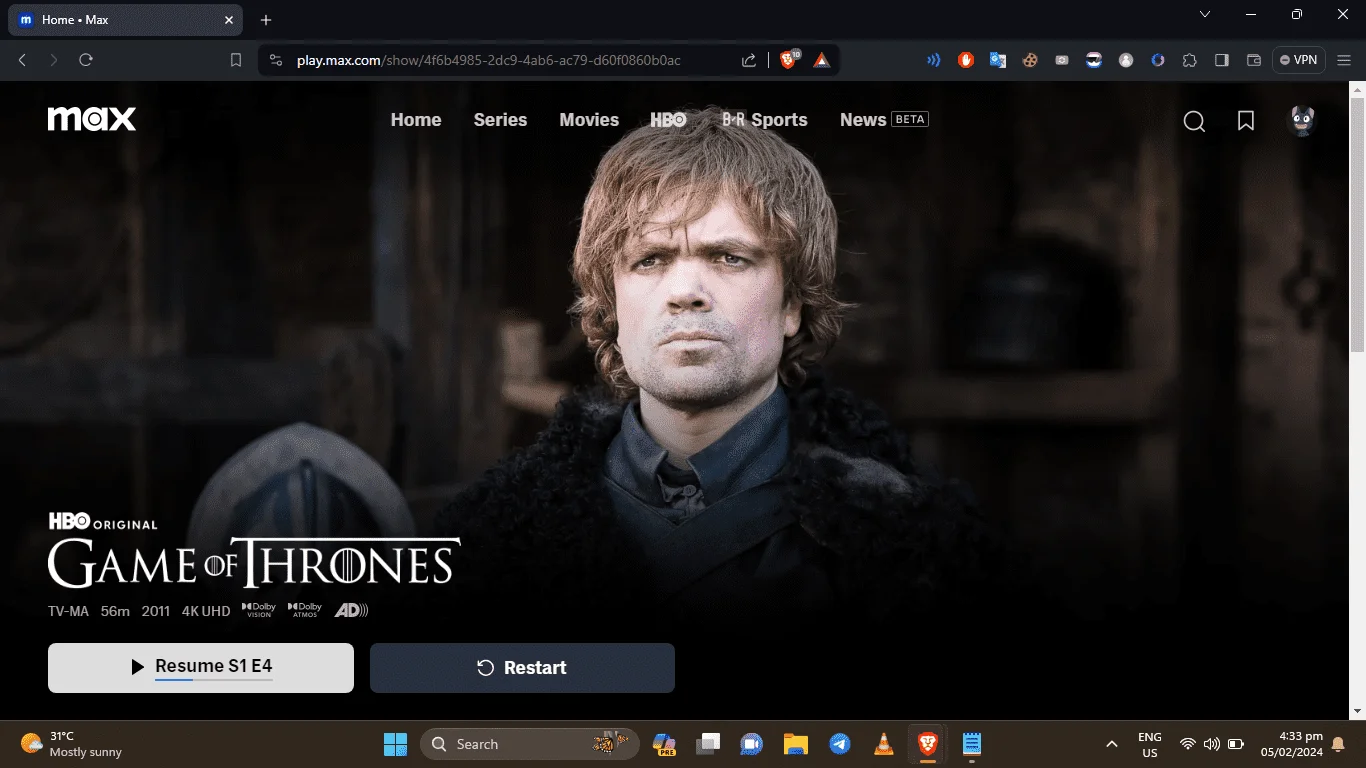Open VLC media player from taskbar

pyautogui.click(x=884, y=744)
